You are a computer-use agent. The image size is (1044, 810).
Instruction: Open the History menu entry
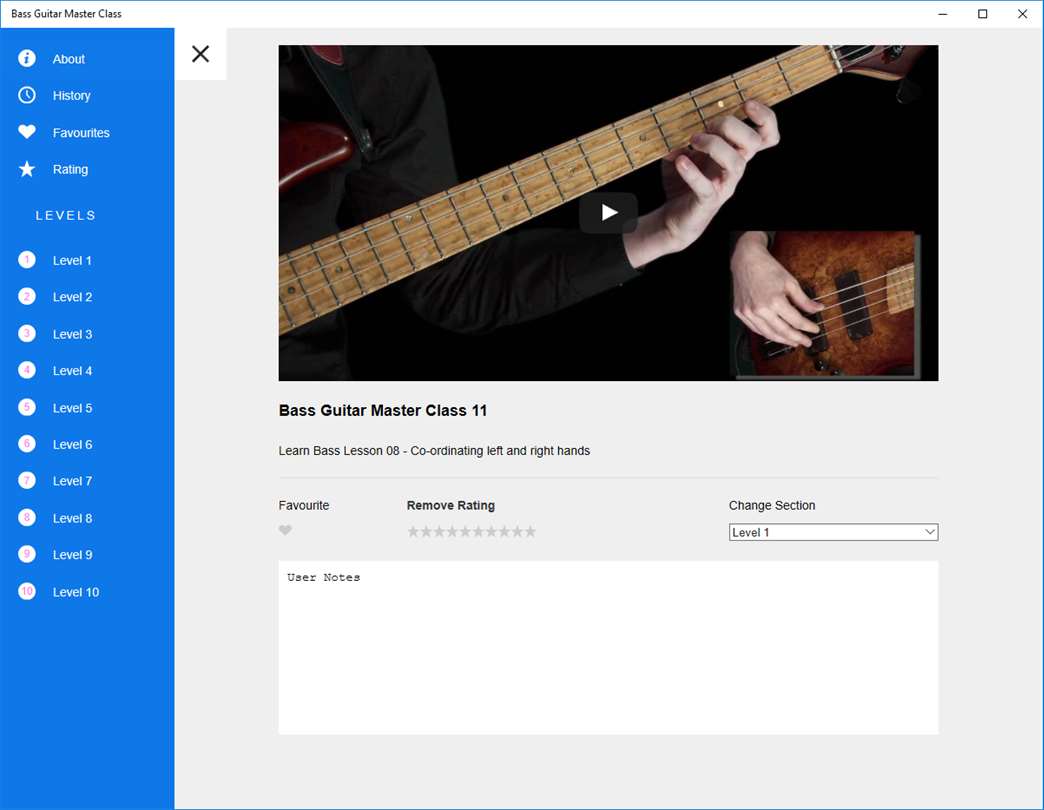coord(71,96)
